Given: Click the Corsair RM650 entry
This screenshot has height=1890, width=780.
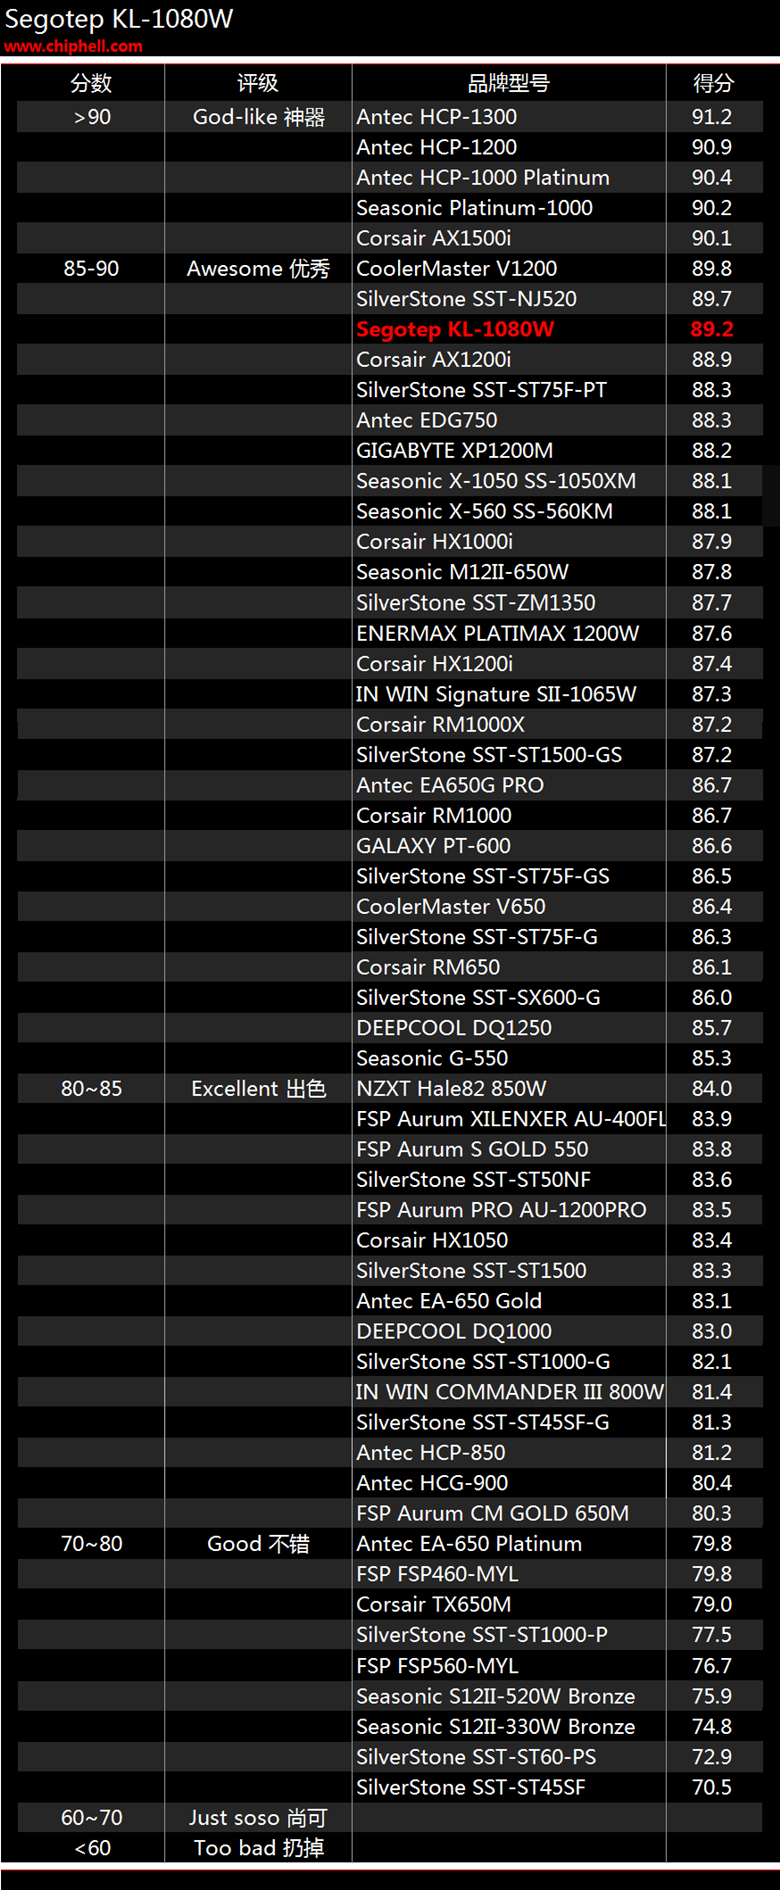Looking at the screenshot, I should pos(428,967).
